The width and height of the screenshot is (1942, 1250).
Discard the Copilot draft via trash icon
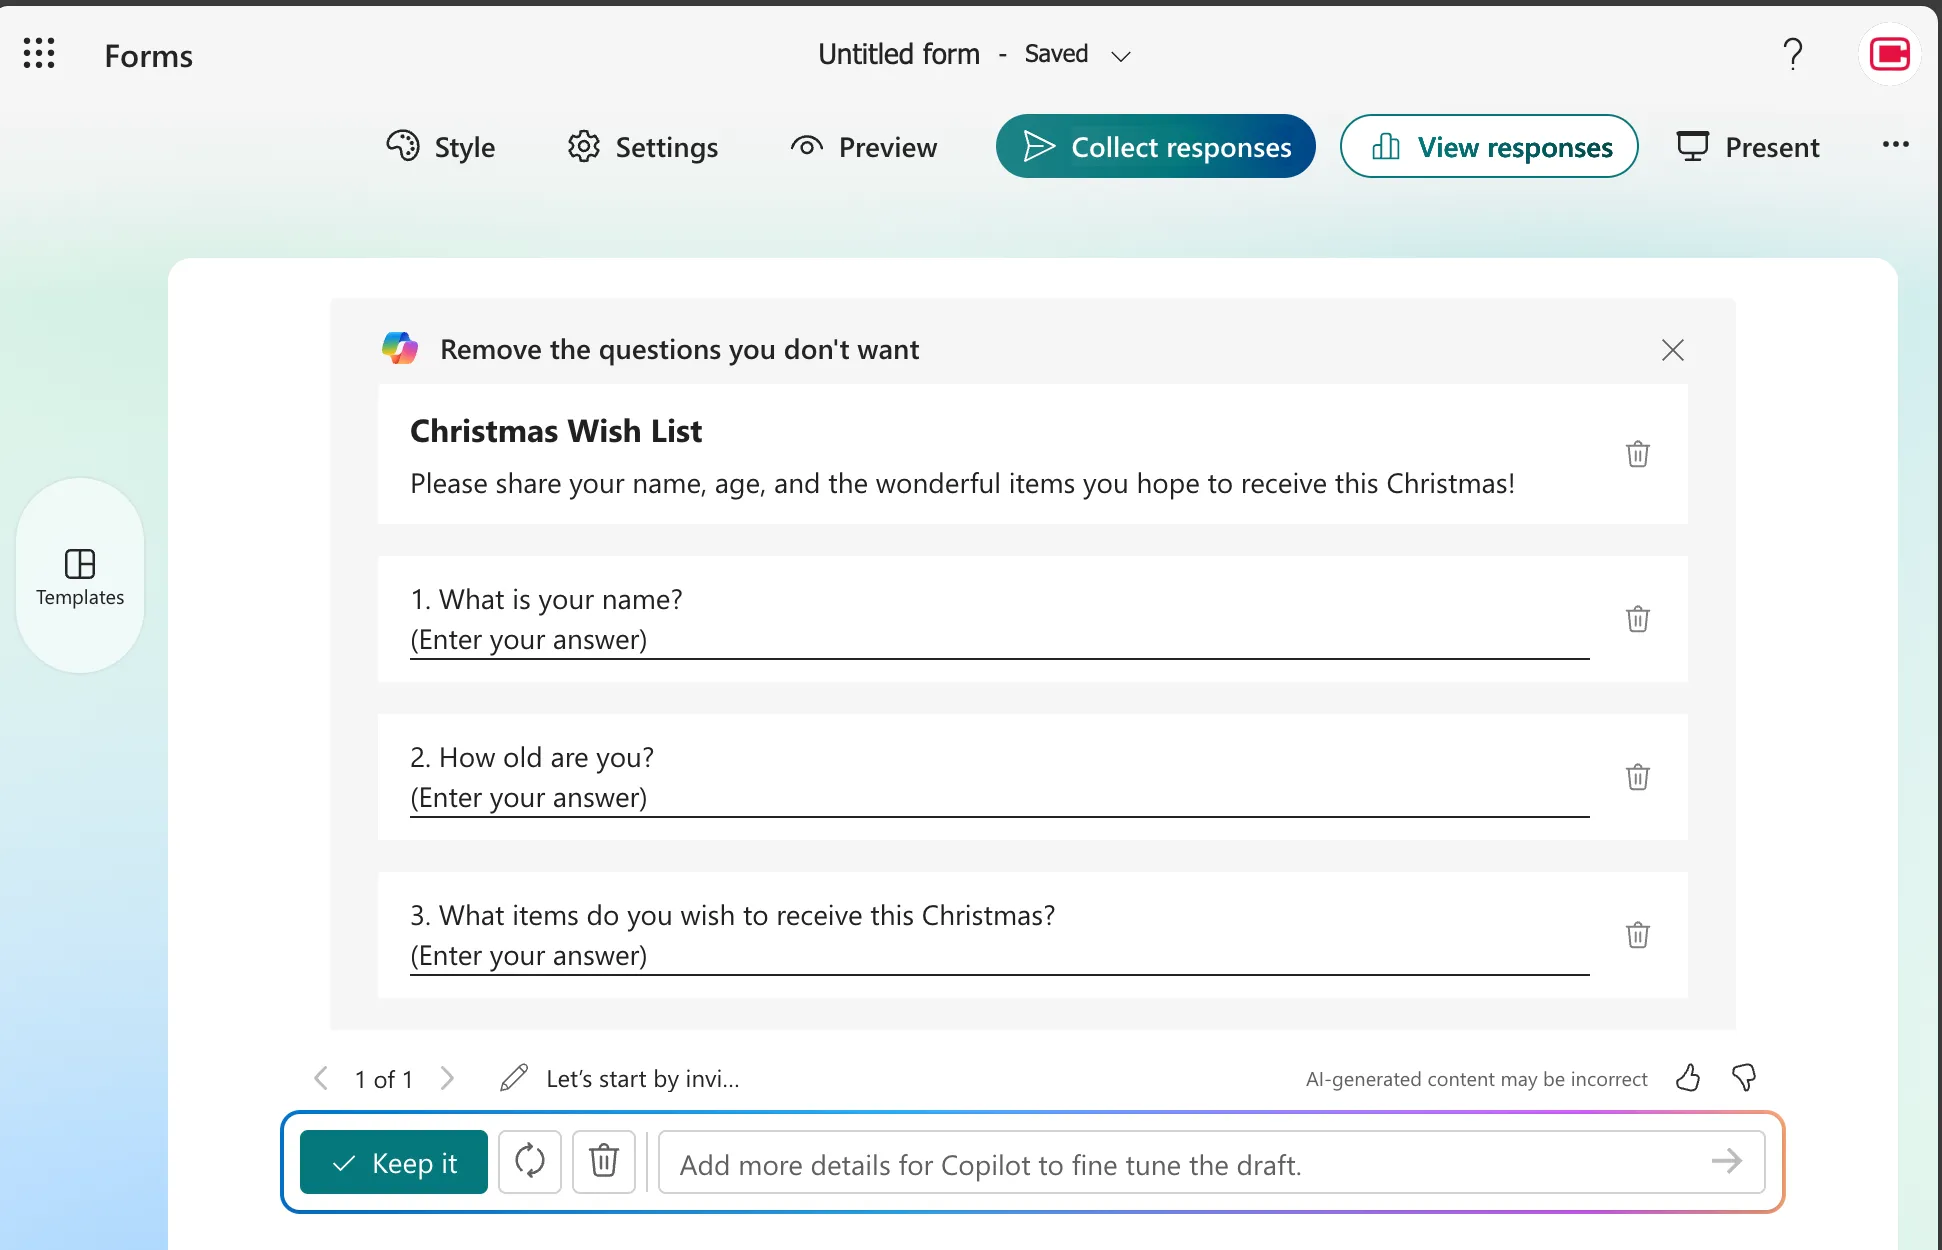[603, 1162]
